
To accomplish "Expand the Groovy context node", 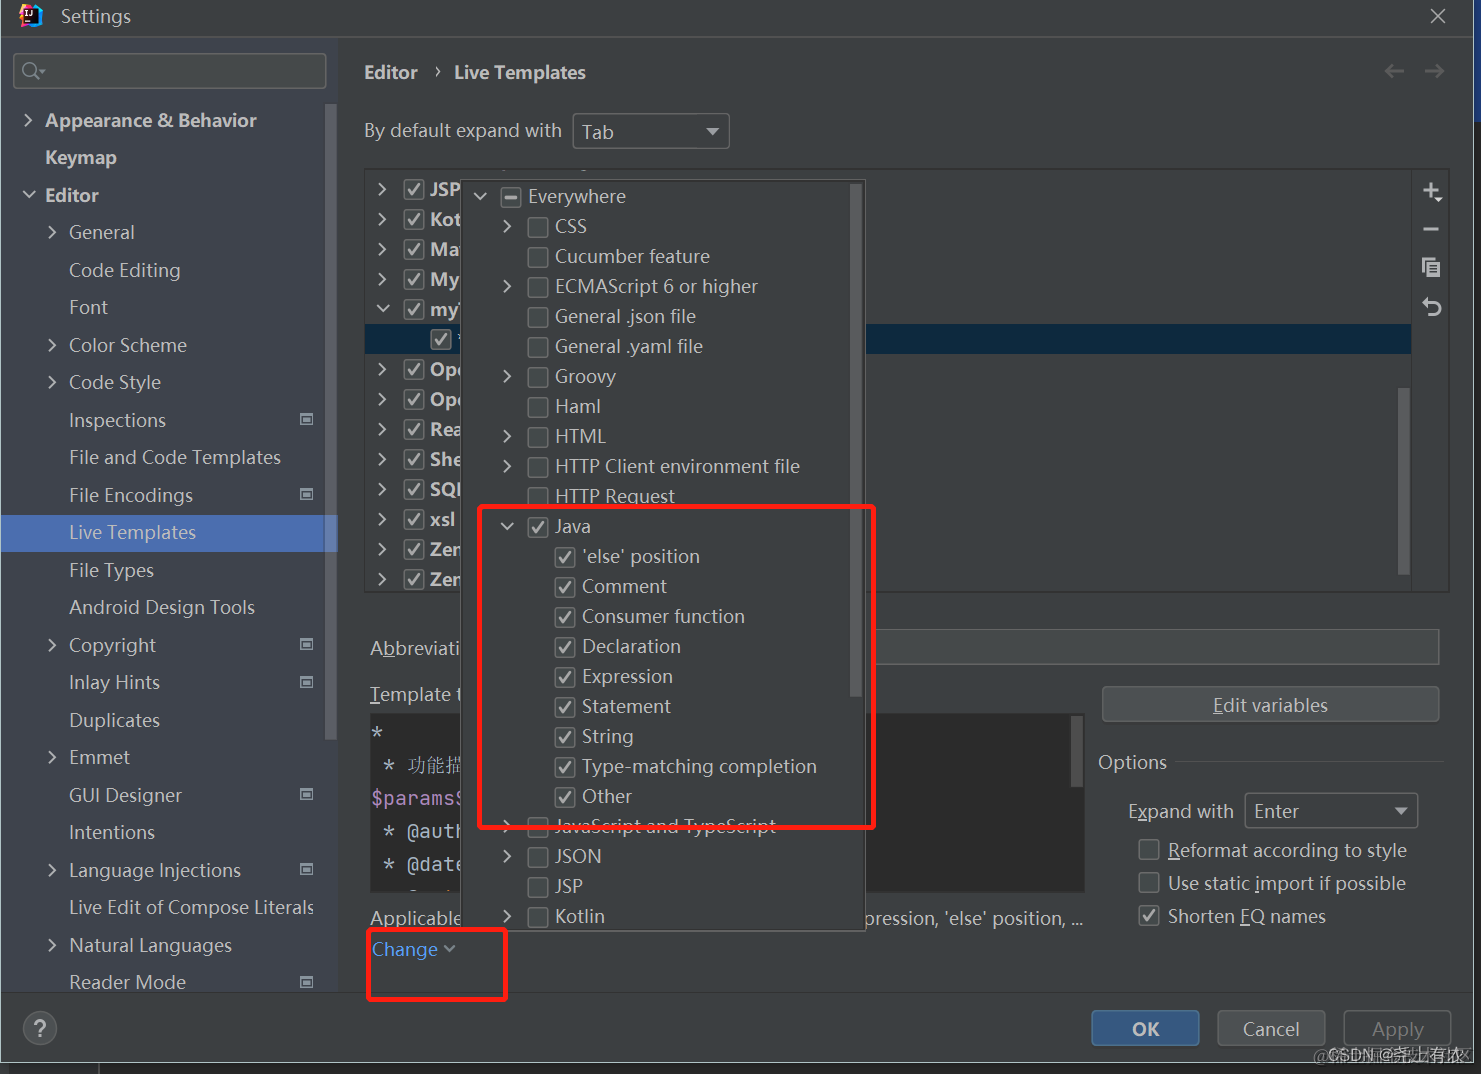I will (507, 376).
